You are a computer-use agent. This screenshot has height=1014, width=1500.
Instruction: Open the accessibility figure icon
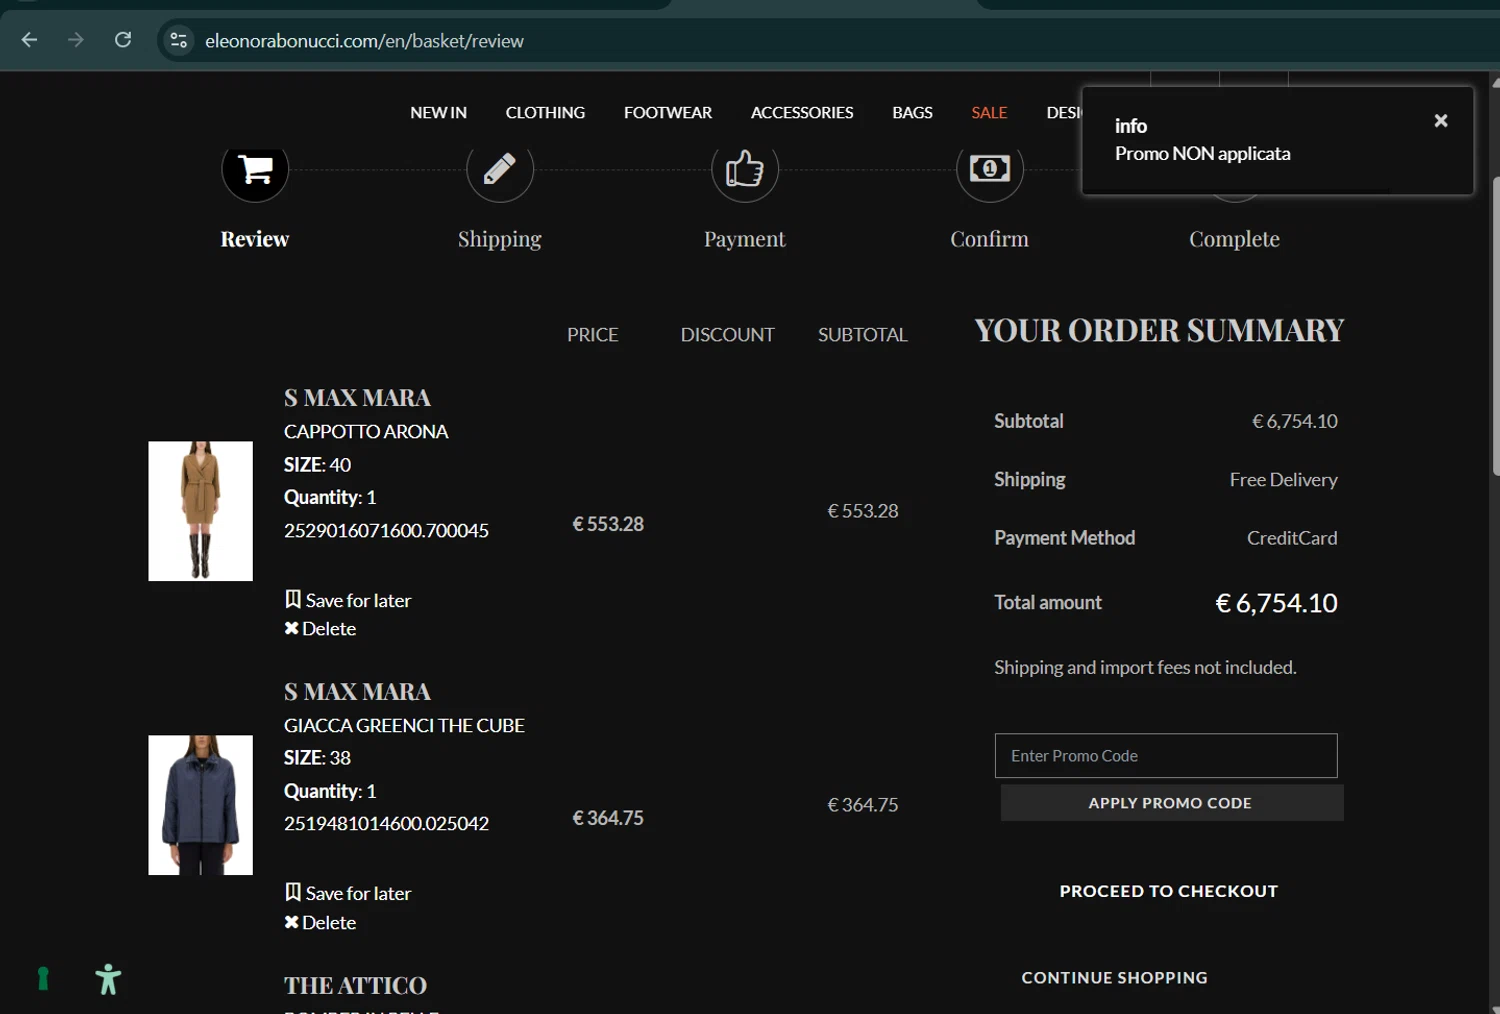point(108,979)
